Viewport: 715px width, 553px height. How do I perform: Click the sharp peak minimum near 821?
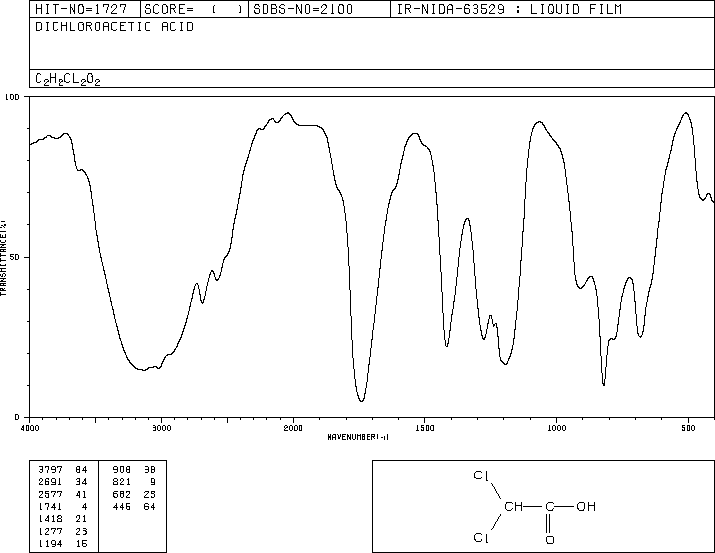pos(604,385)
